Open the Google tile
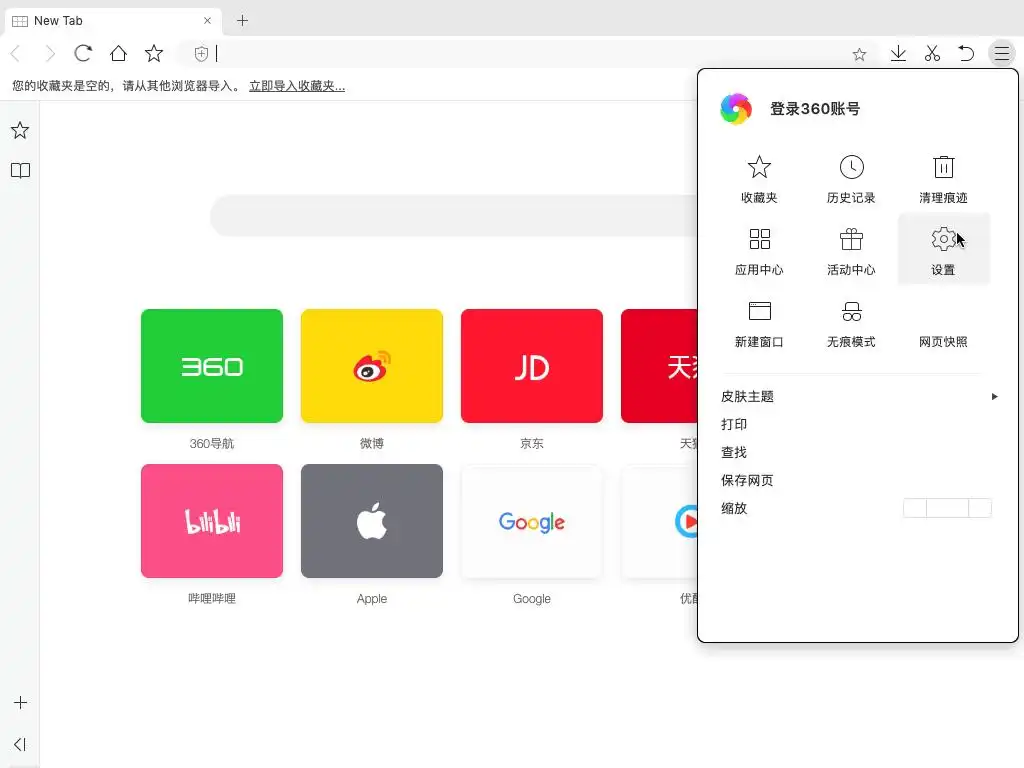This screenshot has height=768, width=1024. tap(532, 521)
